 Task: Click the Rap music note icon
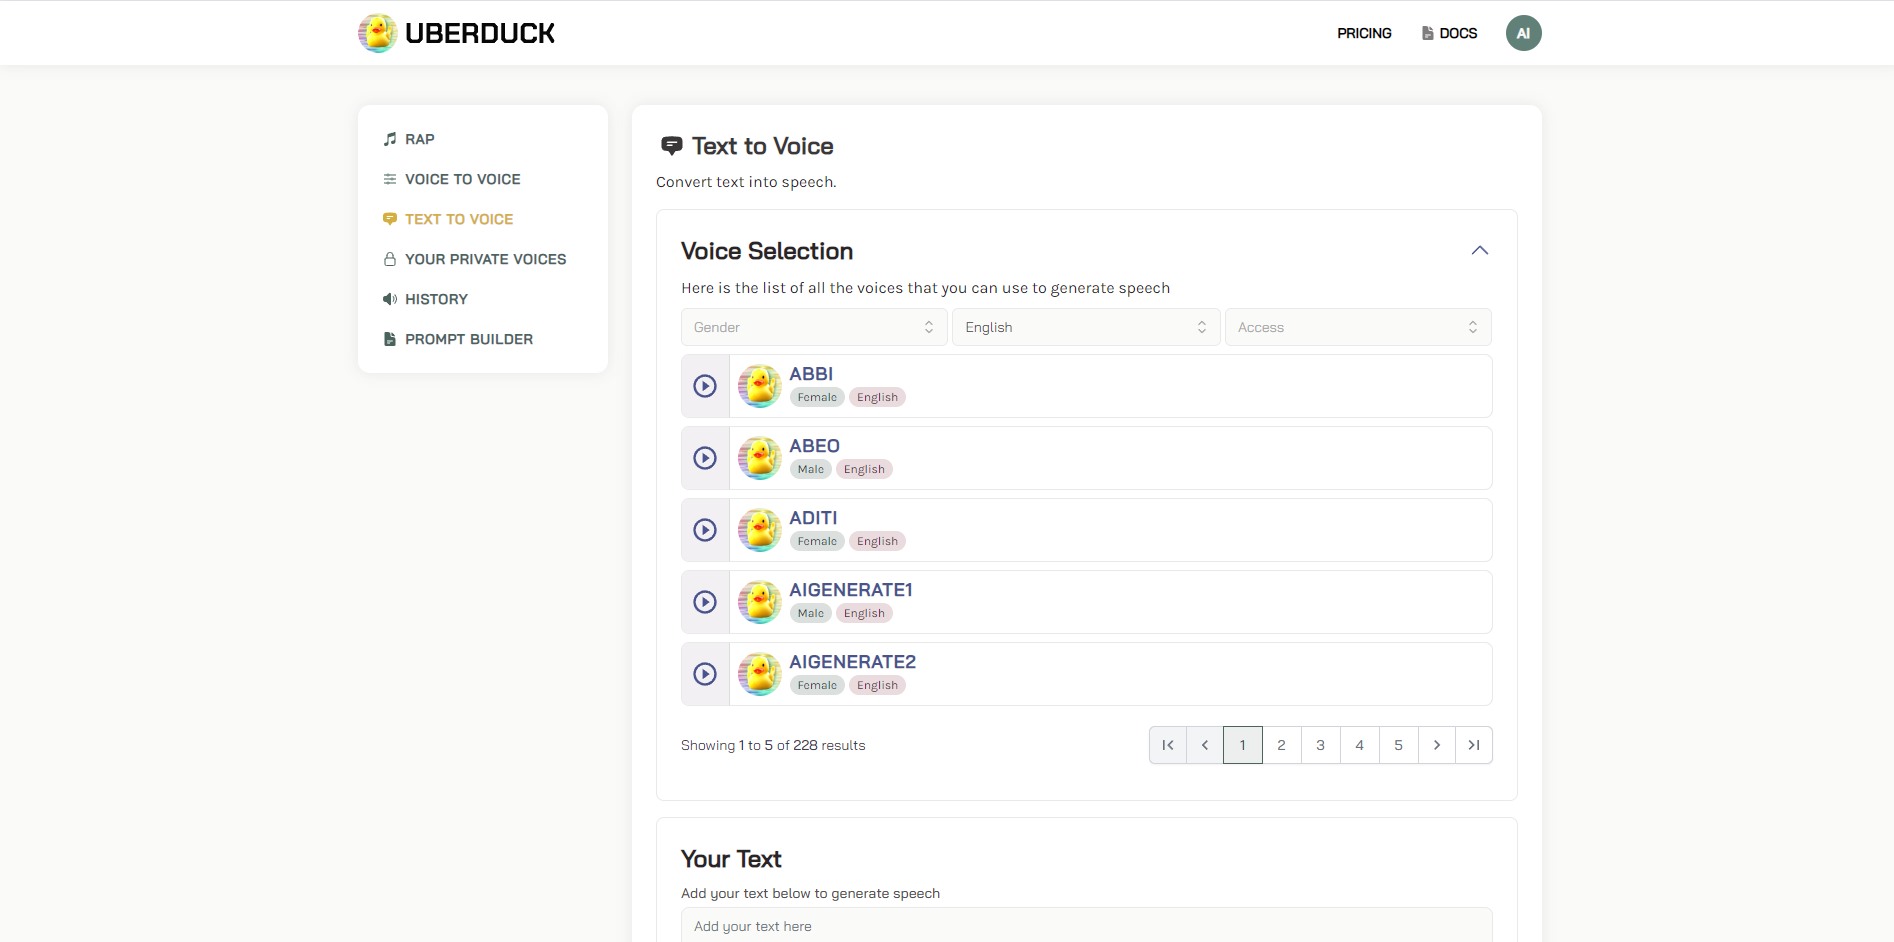[x=390, y=139]
